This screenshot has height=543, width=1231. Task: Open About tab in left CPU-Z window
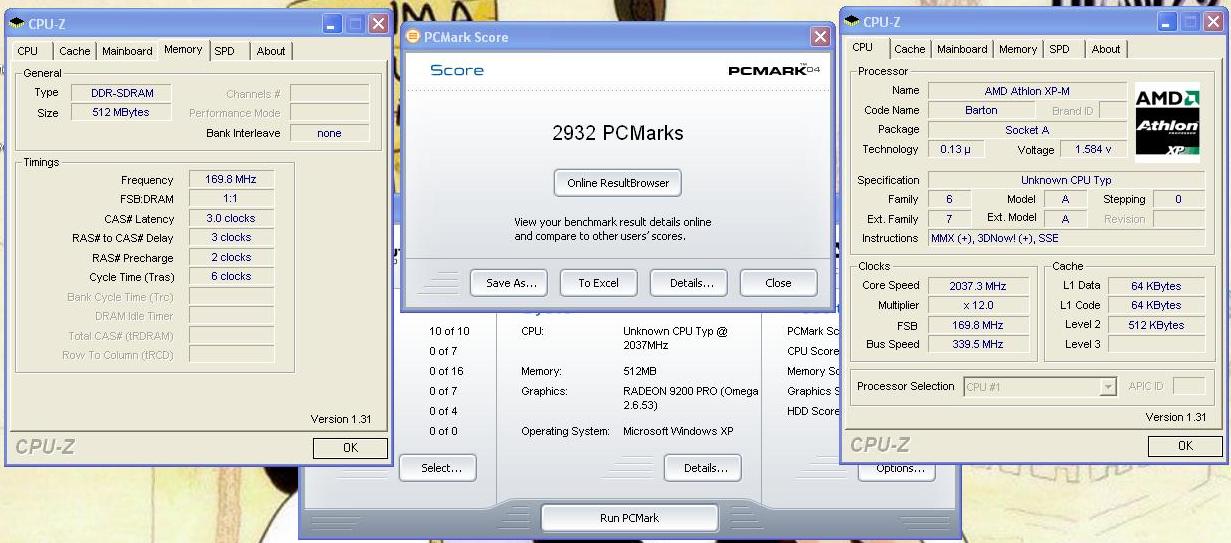click(x=271, y=51)
